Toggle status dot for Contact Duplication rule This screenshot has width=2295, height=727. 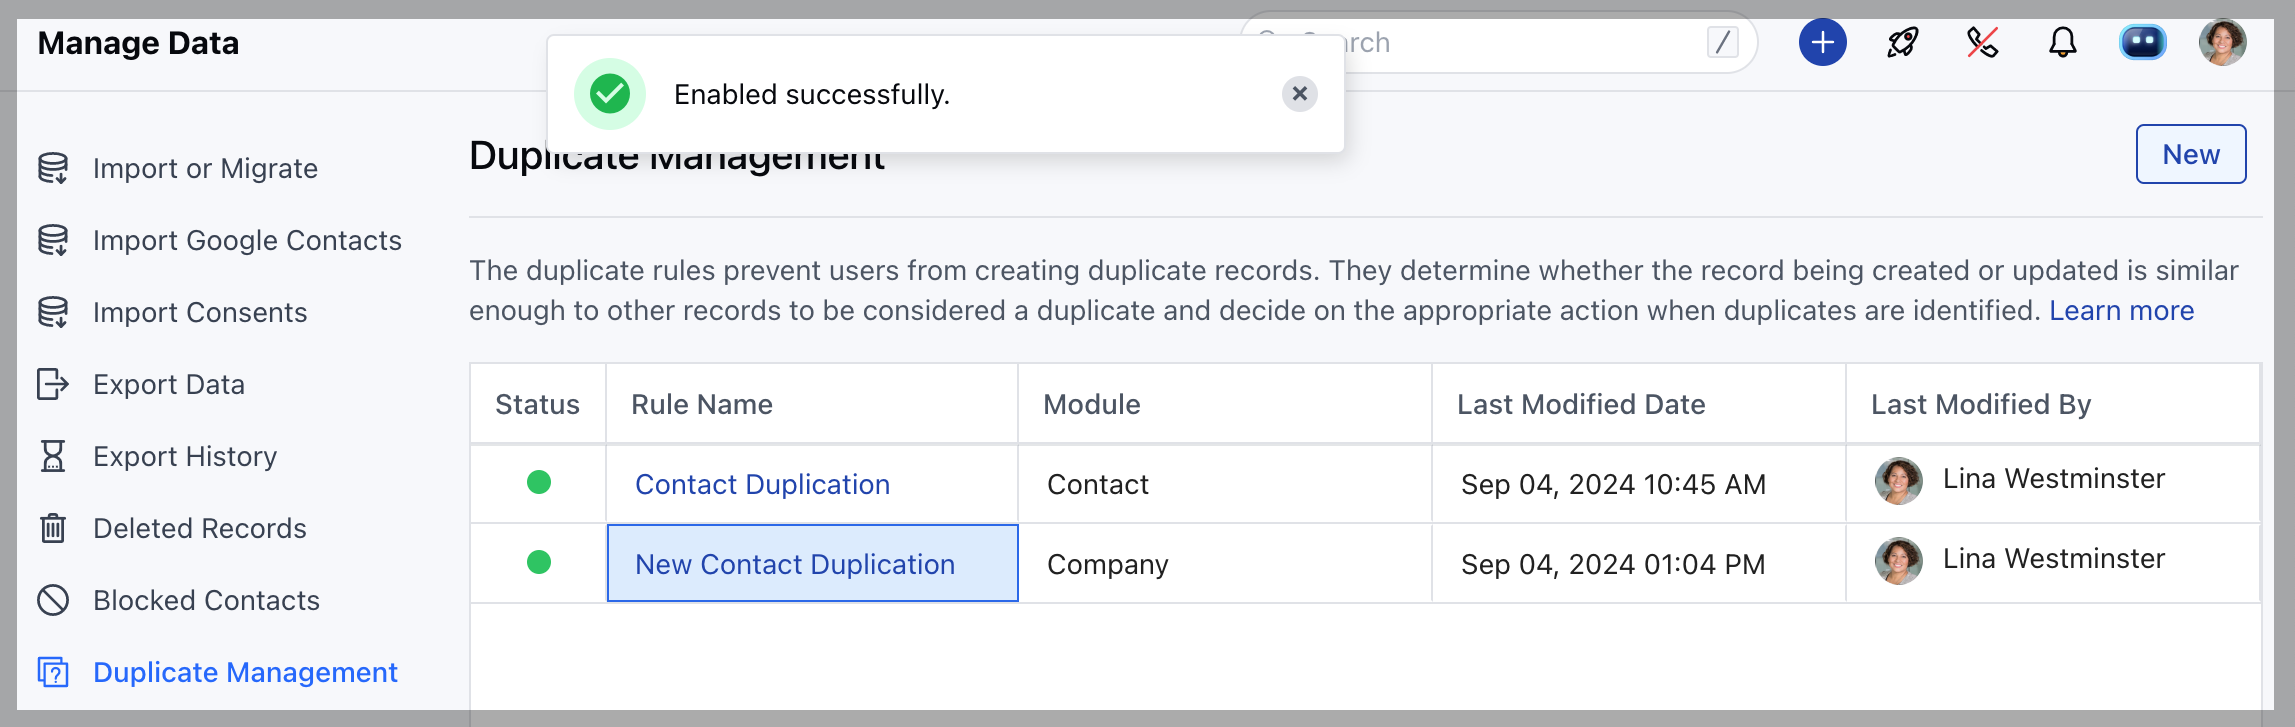click(x=539, y=483)
